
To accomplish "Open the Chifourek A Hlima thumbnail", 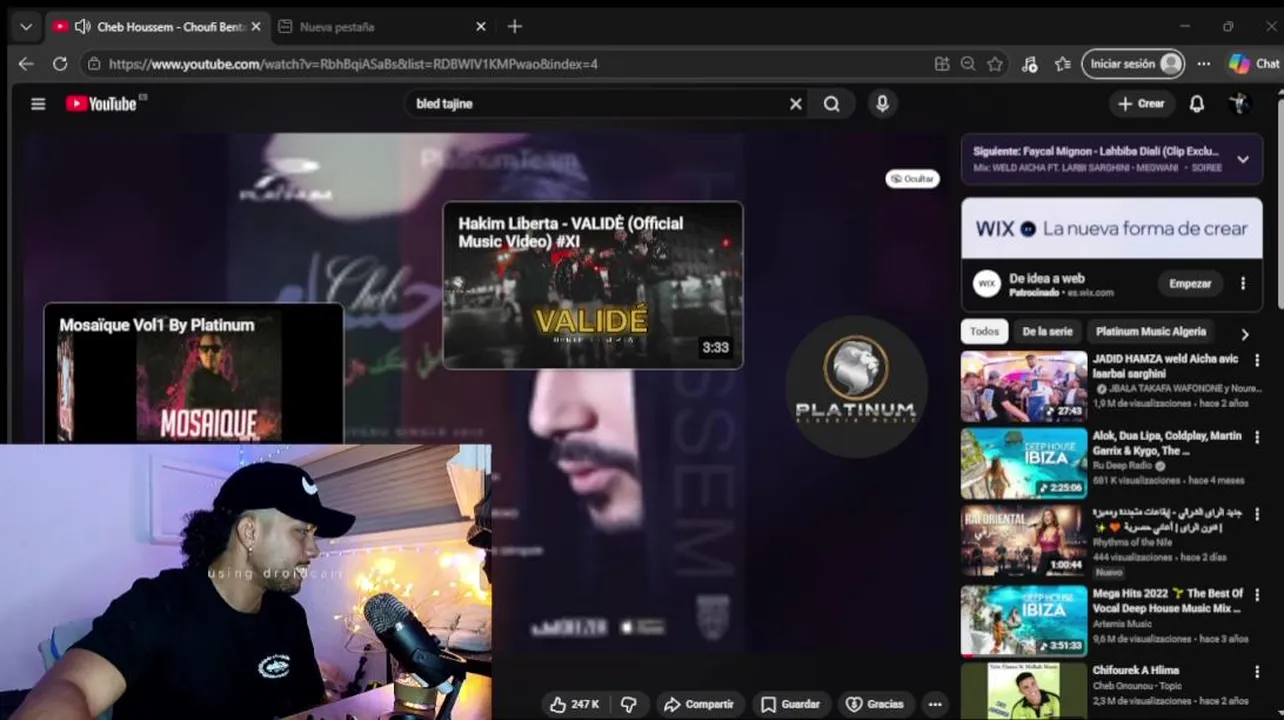I will point(1024,690).
